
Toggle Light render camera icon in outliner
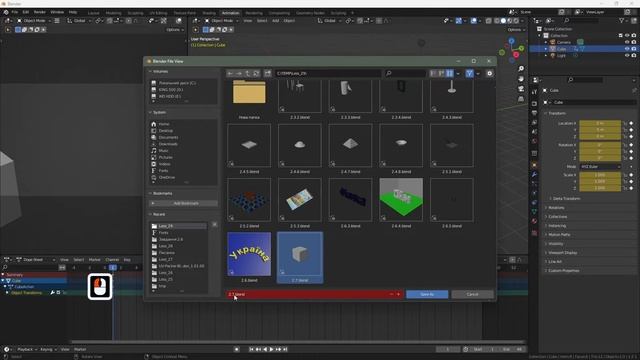point(633,55)
